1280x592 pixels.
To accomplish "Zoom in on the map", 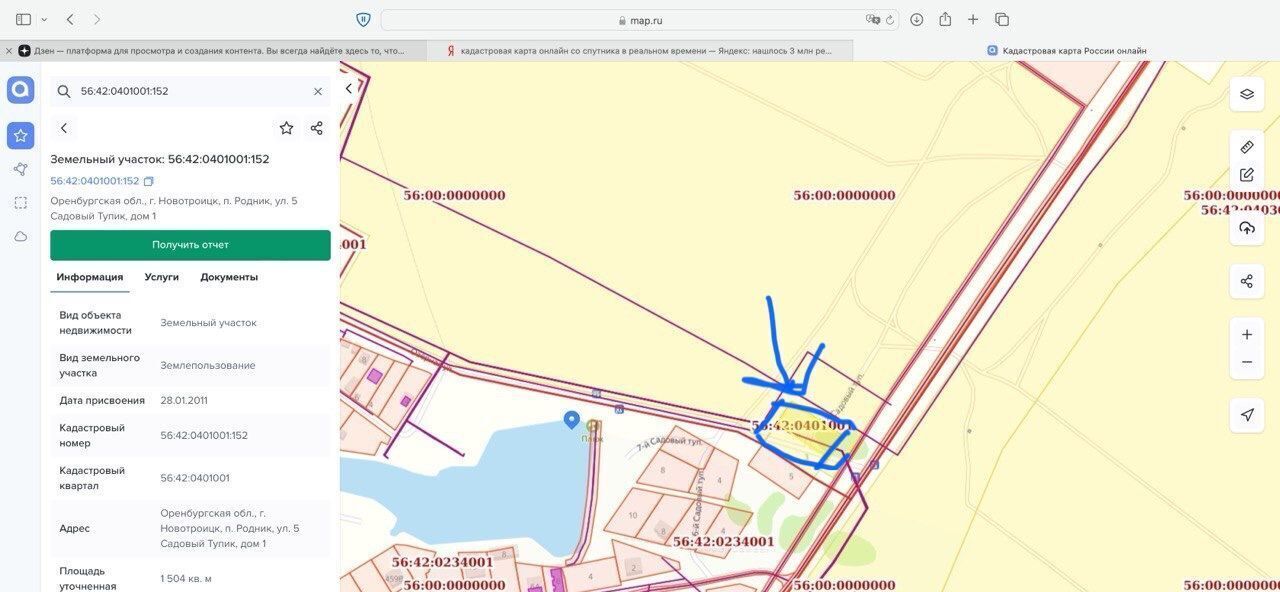I will 1246,335.
